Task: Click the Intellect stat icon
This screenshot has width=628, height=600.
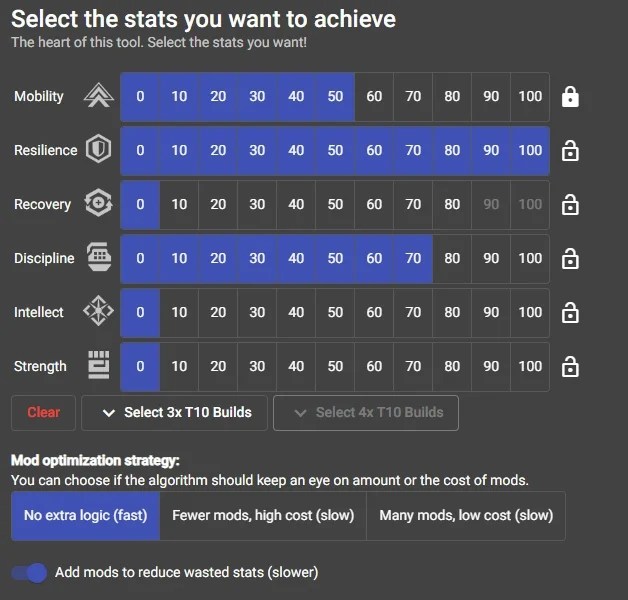Action: pos(98,313)
